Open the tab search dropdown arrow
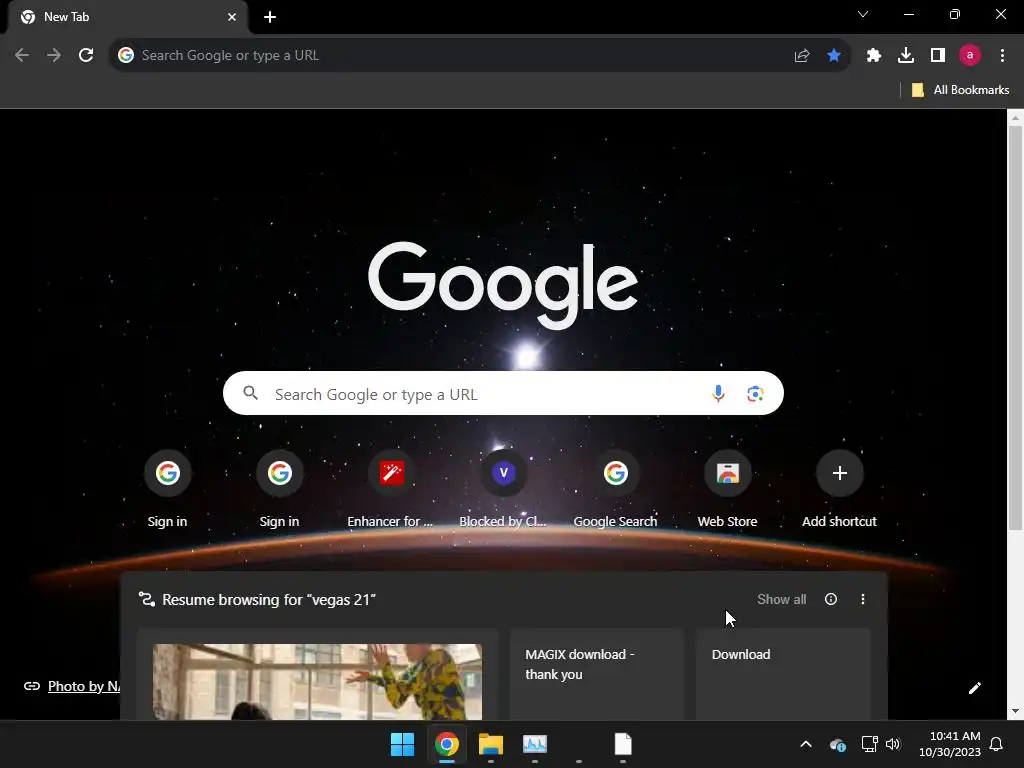The width and height of the screenshot is (1024, 768). point(863,14)
